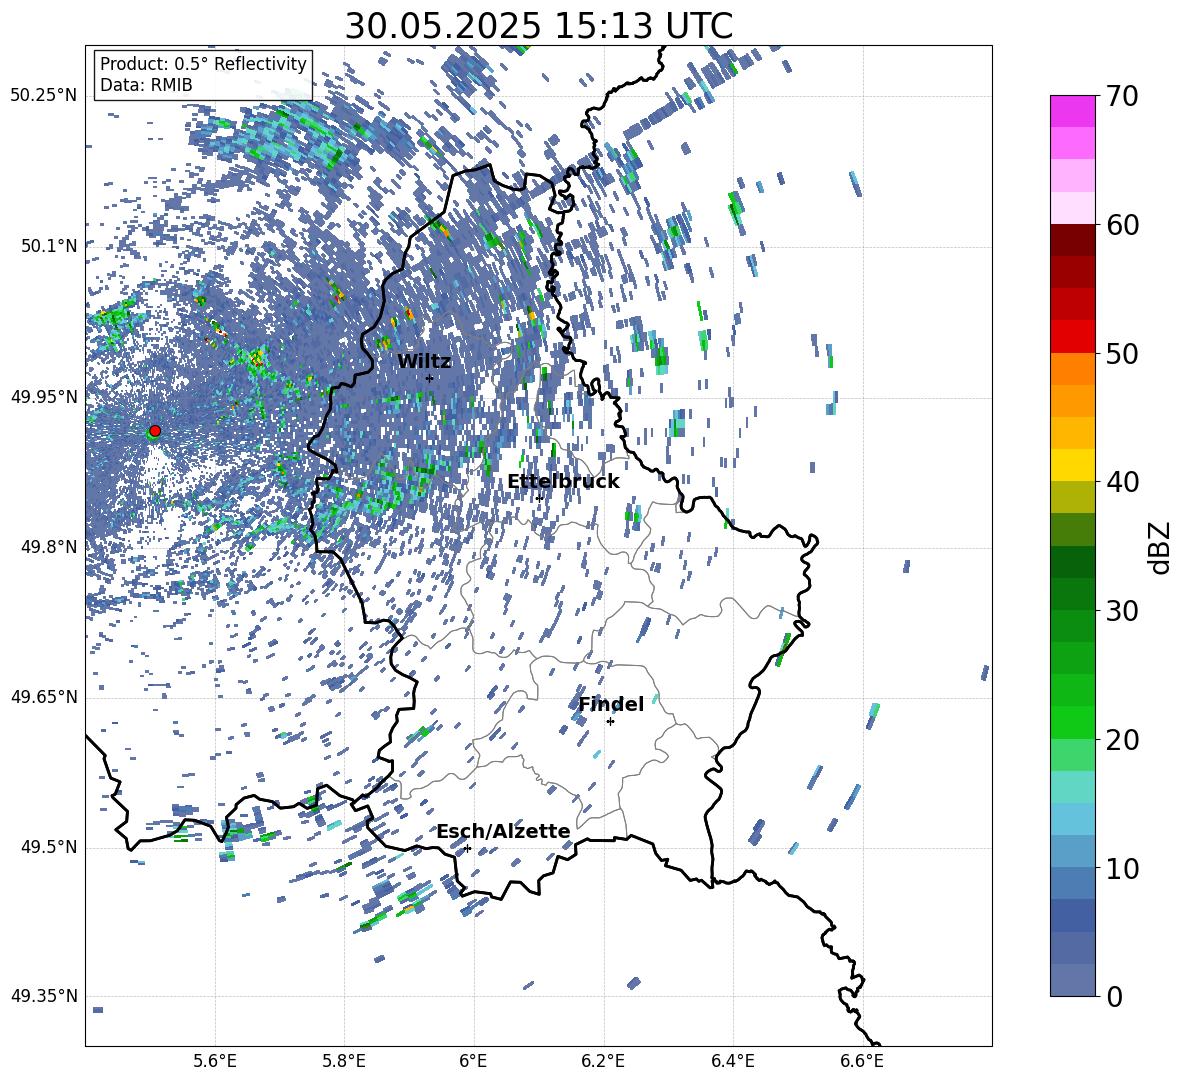
Task: Click the Ettelbruck cross marker
Action: click(539, 497)
